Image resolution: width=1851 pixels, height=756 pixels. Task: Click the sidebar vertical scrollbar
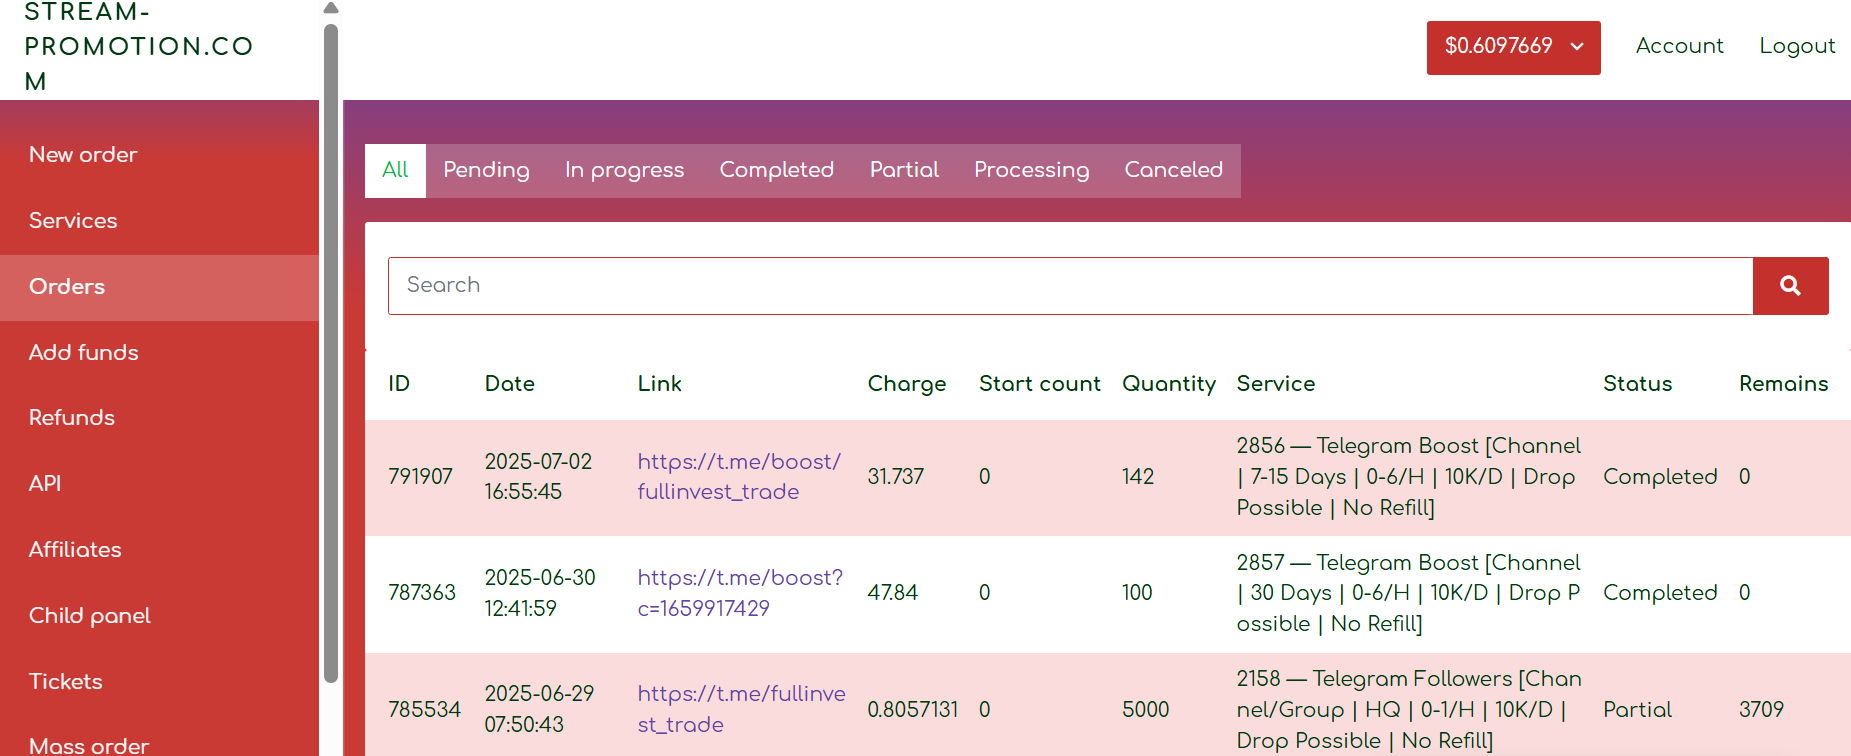tap(331, 352)
